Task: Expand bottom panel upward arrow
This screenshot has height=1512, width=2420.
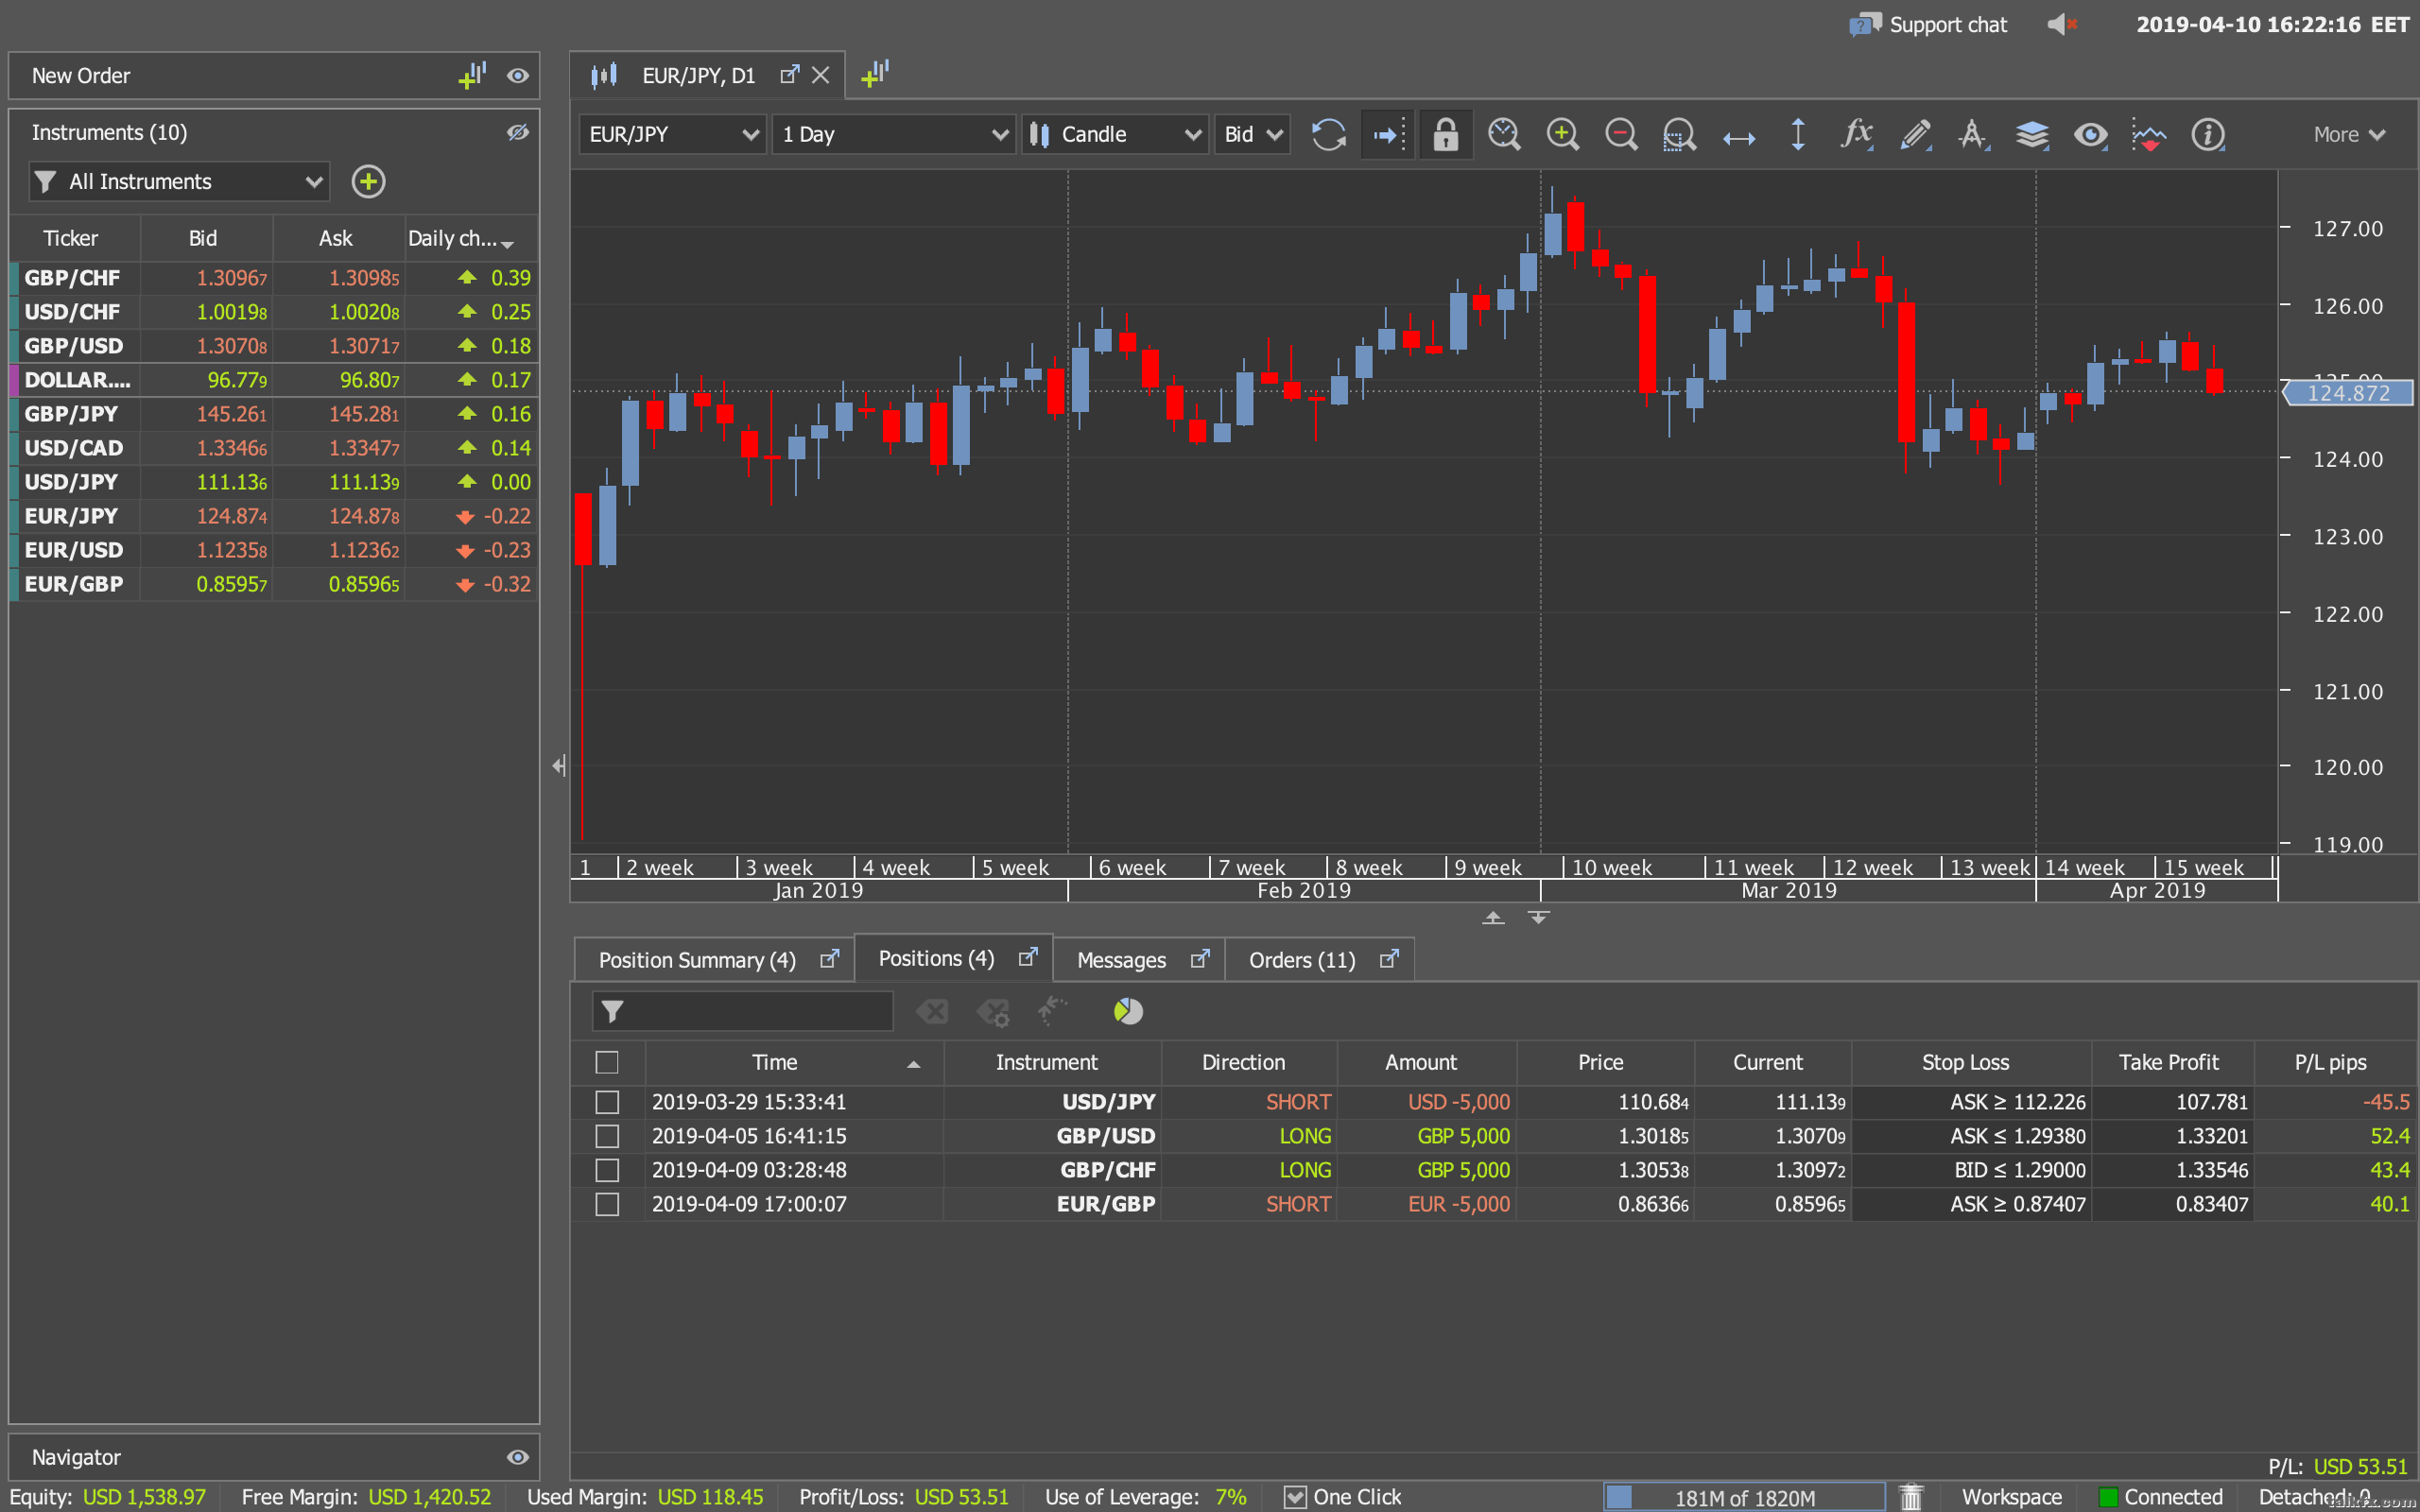Action: tap(1493, 917)
